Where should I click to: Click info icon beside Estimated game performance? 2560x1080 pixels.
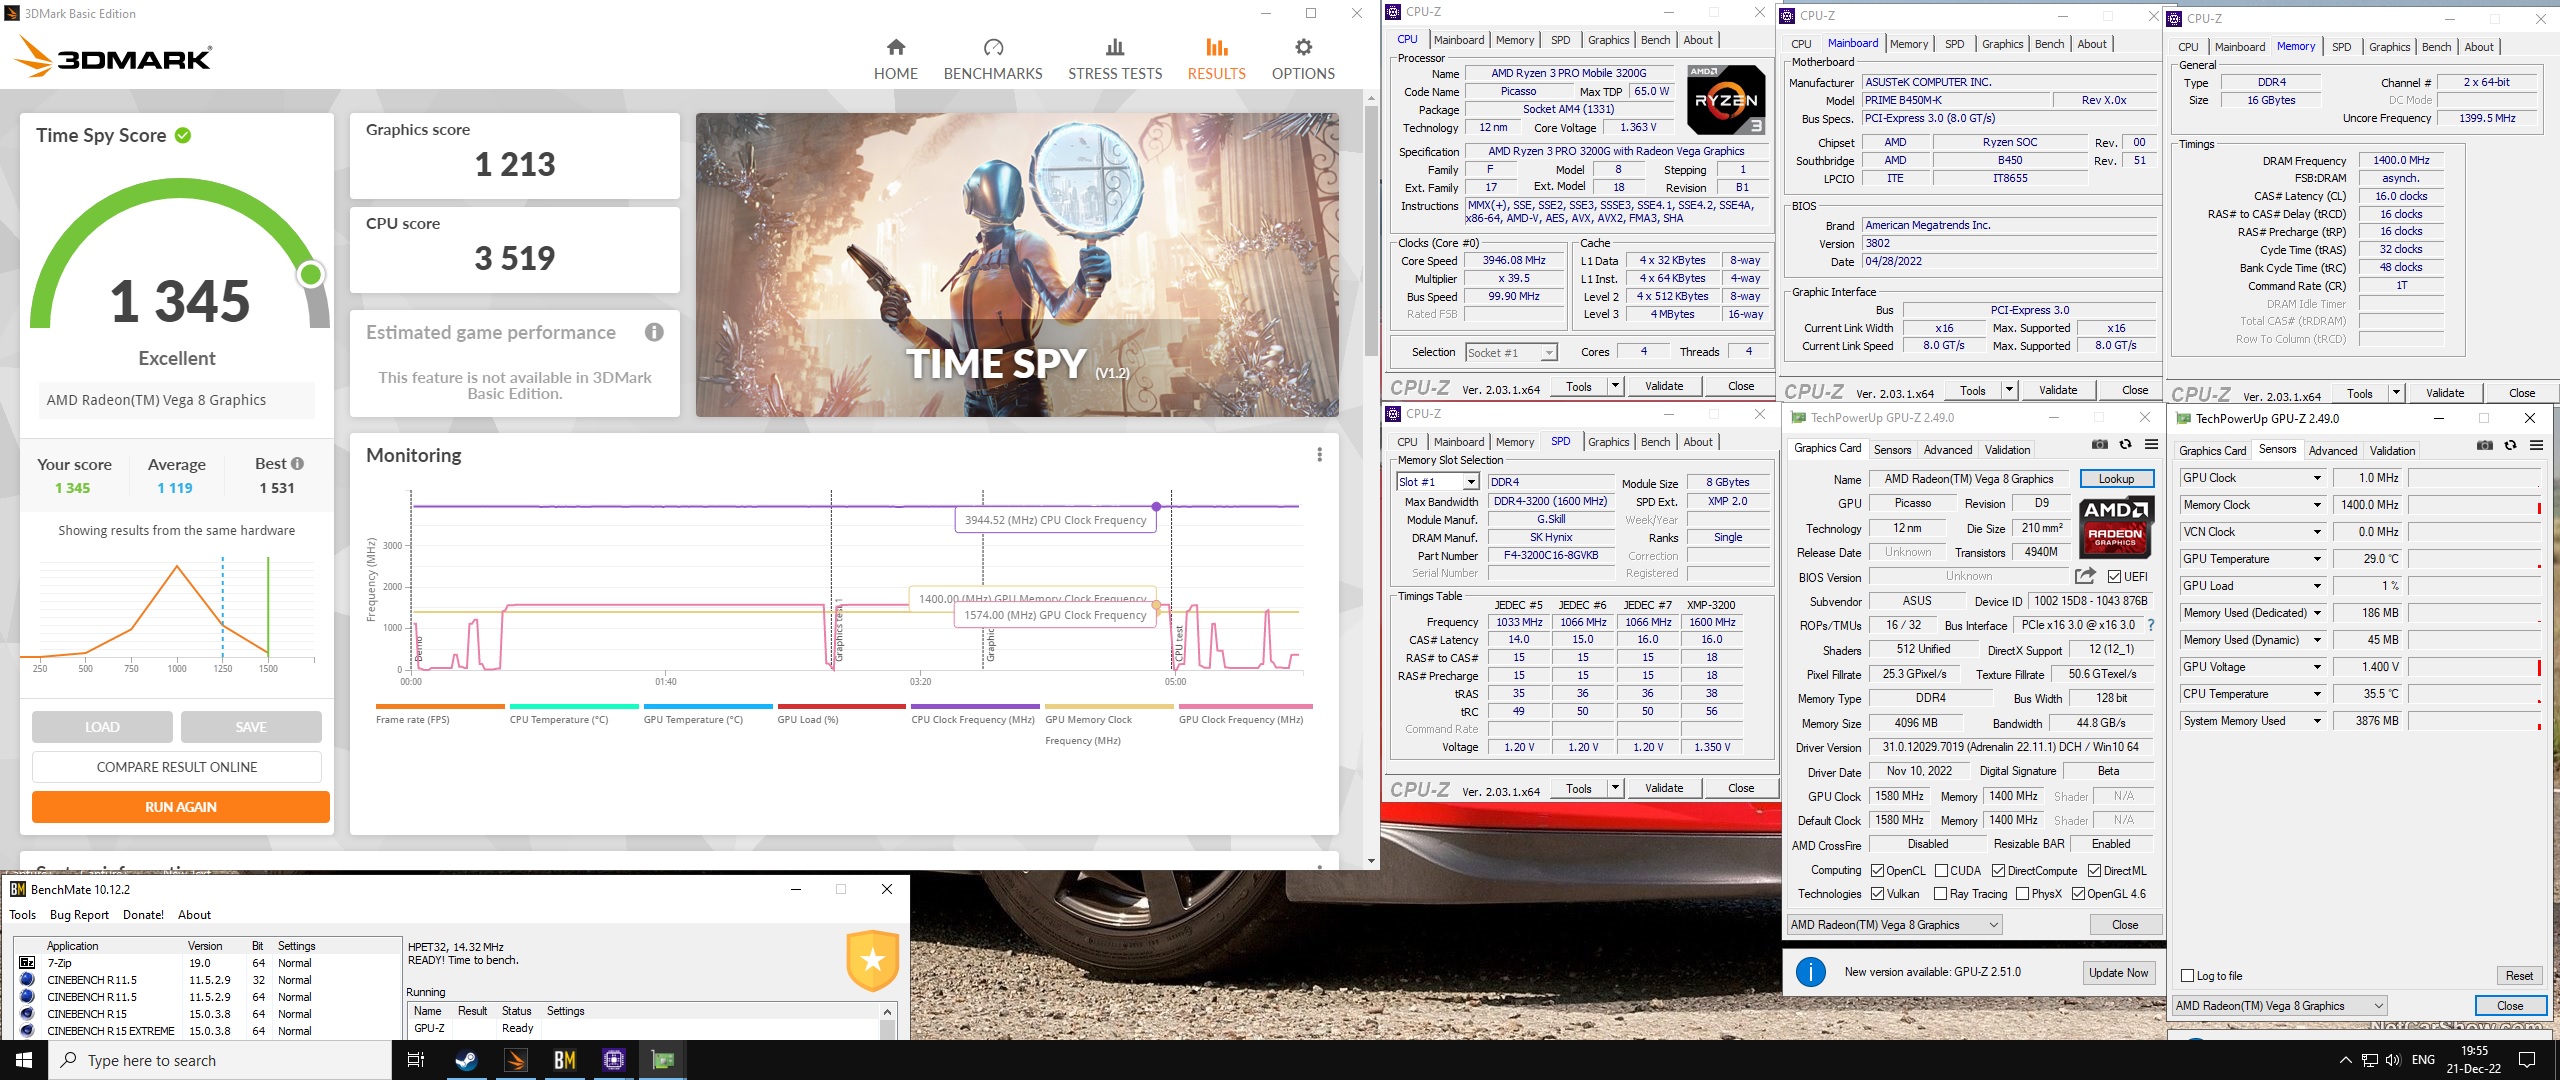pyautogui.click(x=654, y=332)
